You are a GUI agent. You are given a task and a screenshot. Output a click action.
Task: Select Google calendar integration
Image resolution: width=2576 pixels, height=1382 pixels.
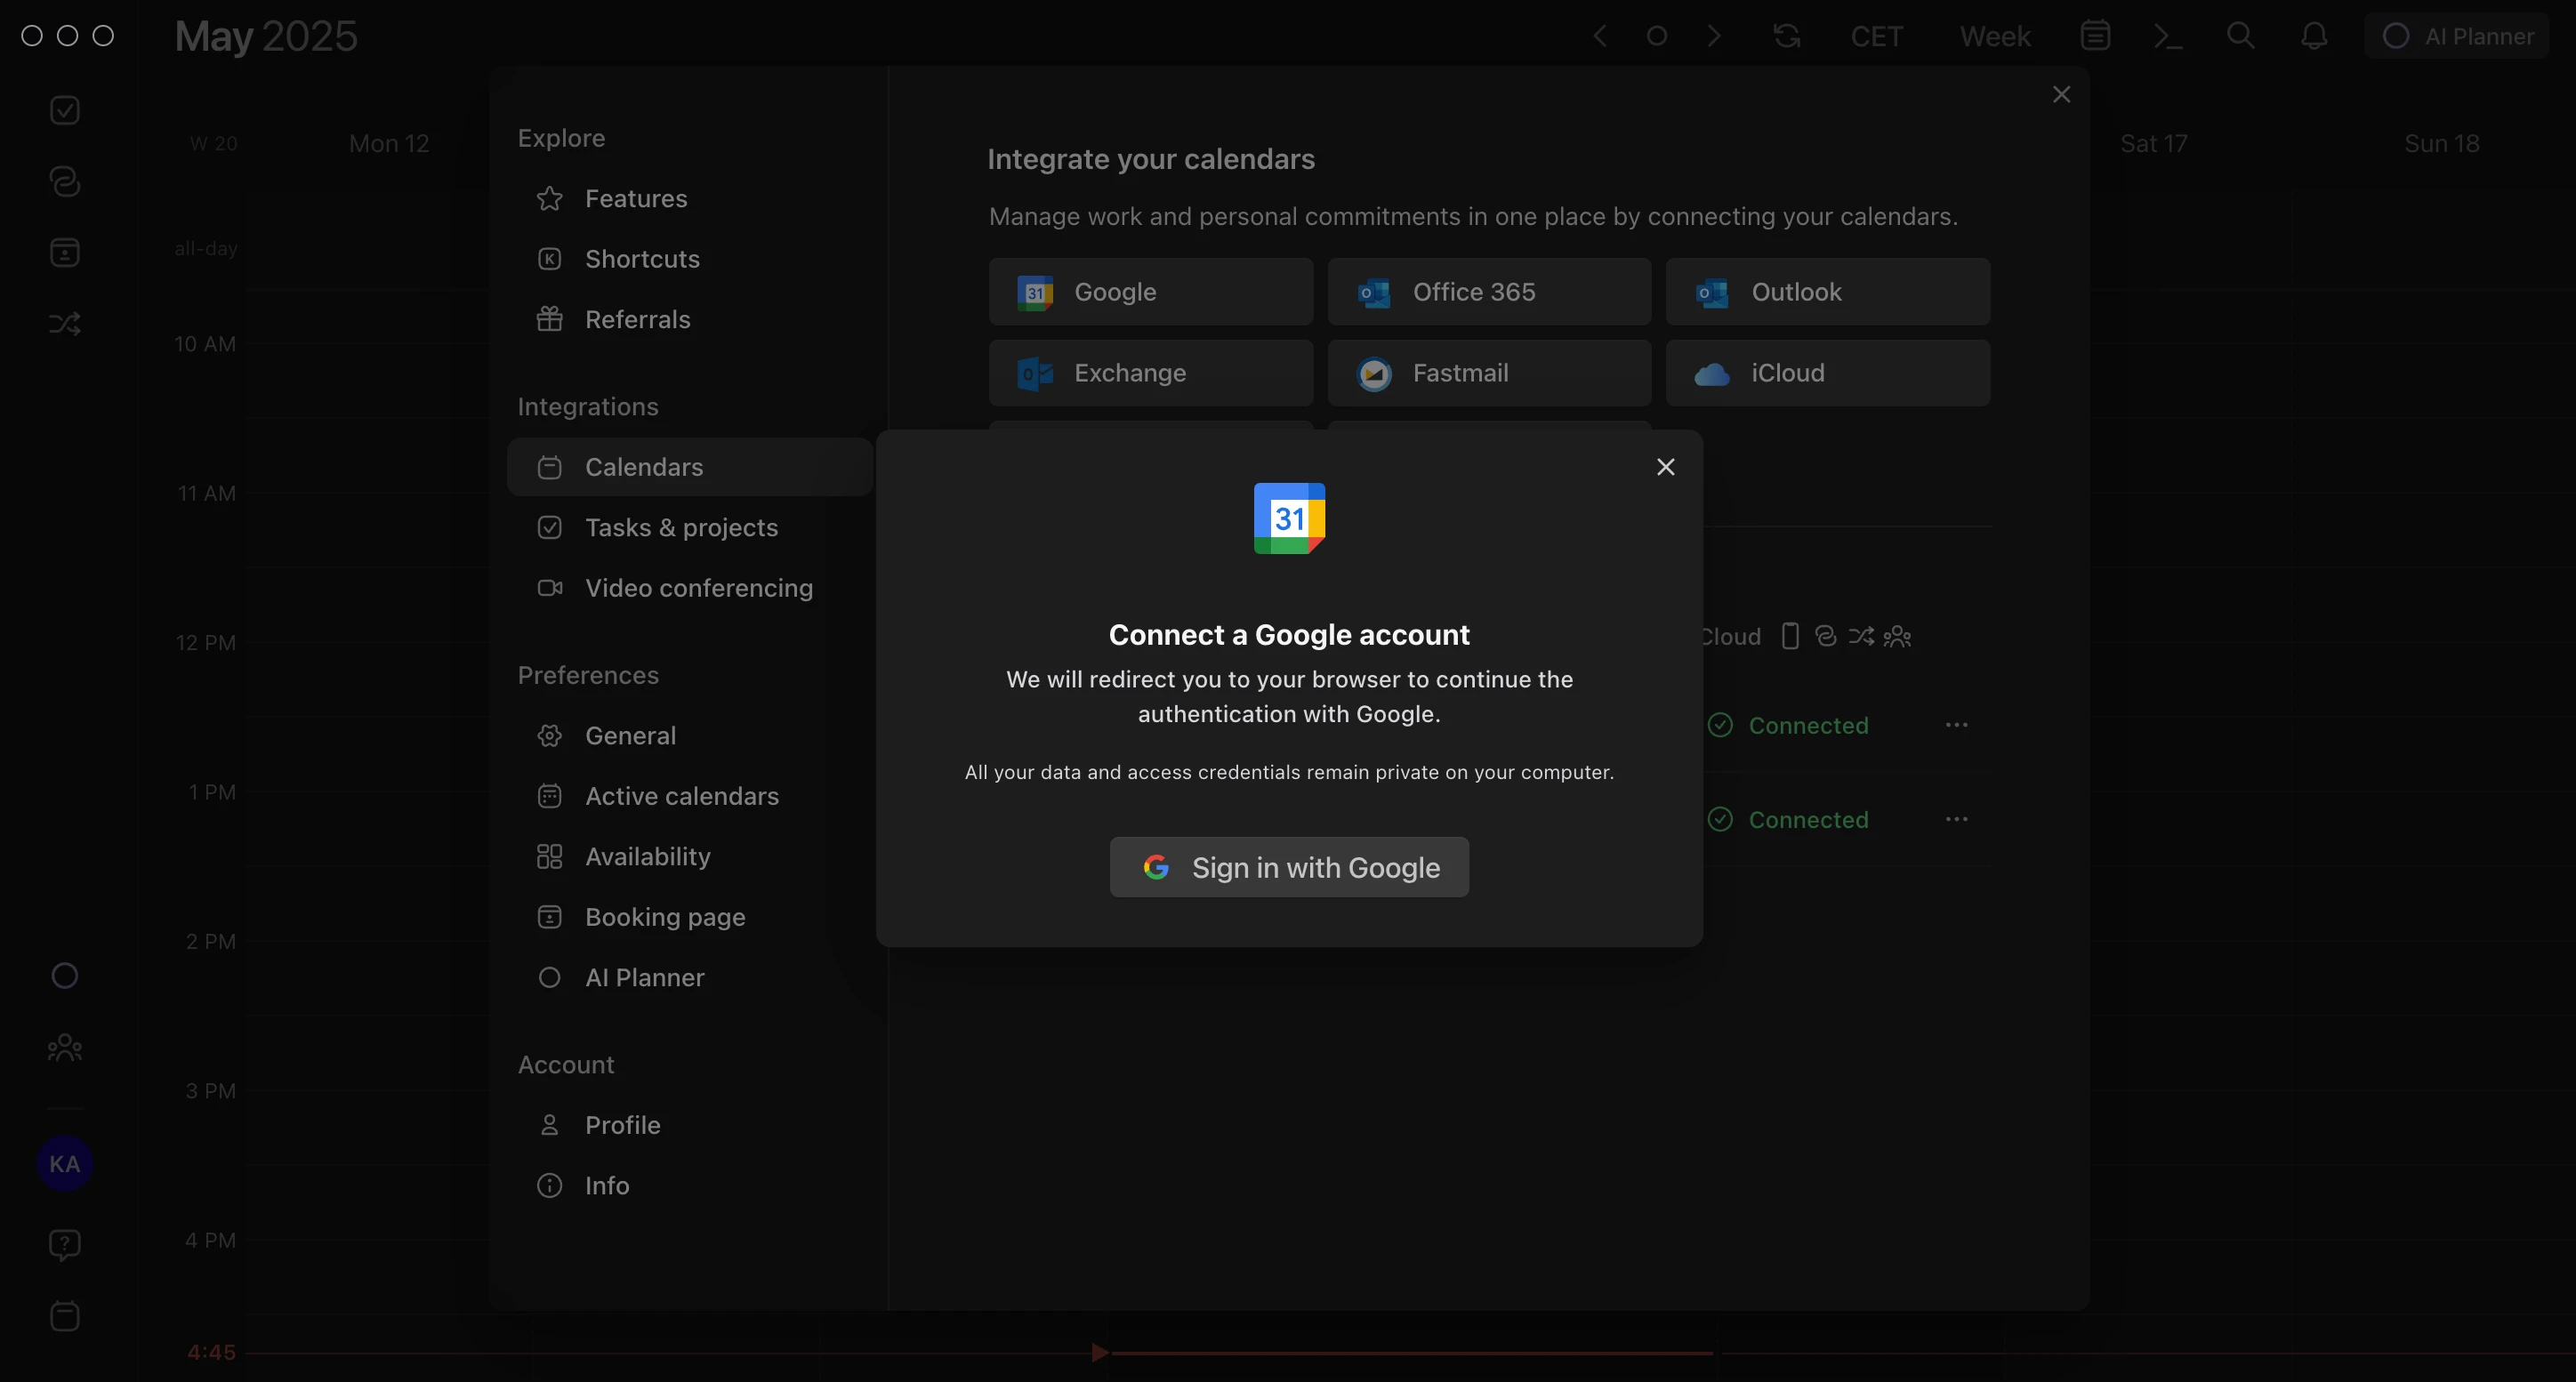pos(1151,292)
